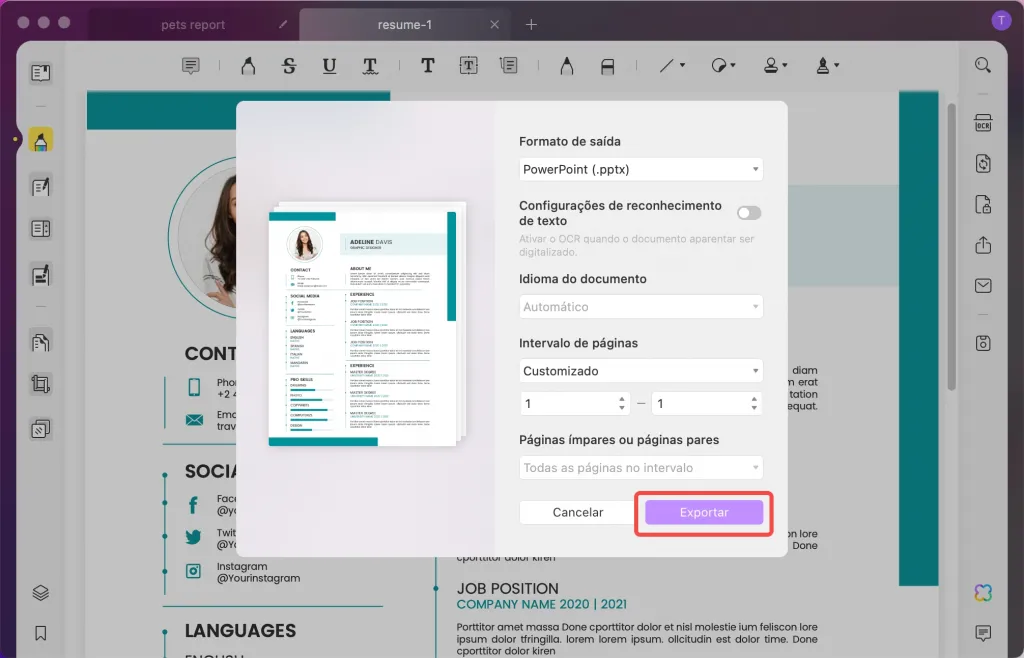Select the Underline tool
The image size is (1024, 658).
pyautogui.click(x=329, y=65)
